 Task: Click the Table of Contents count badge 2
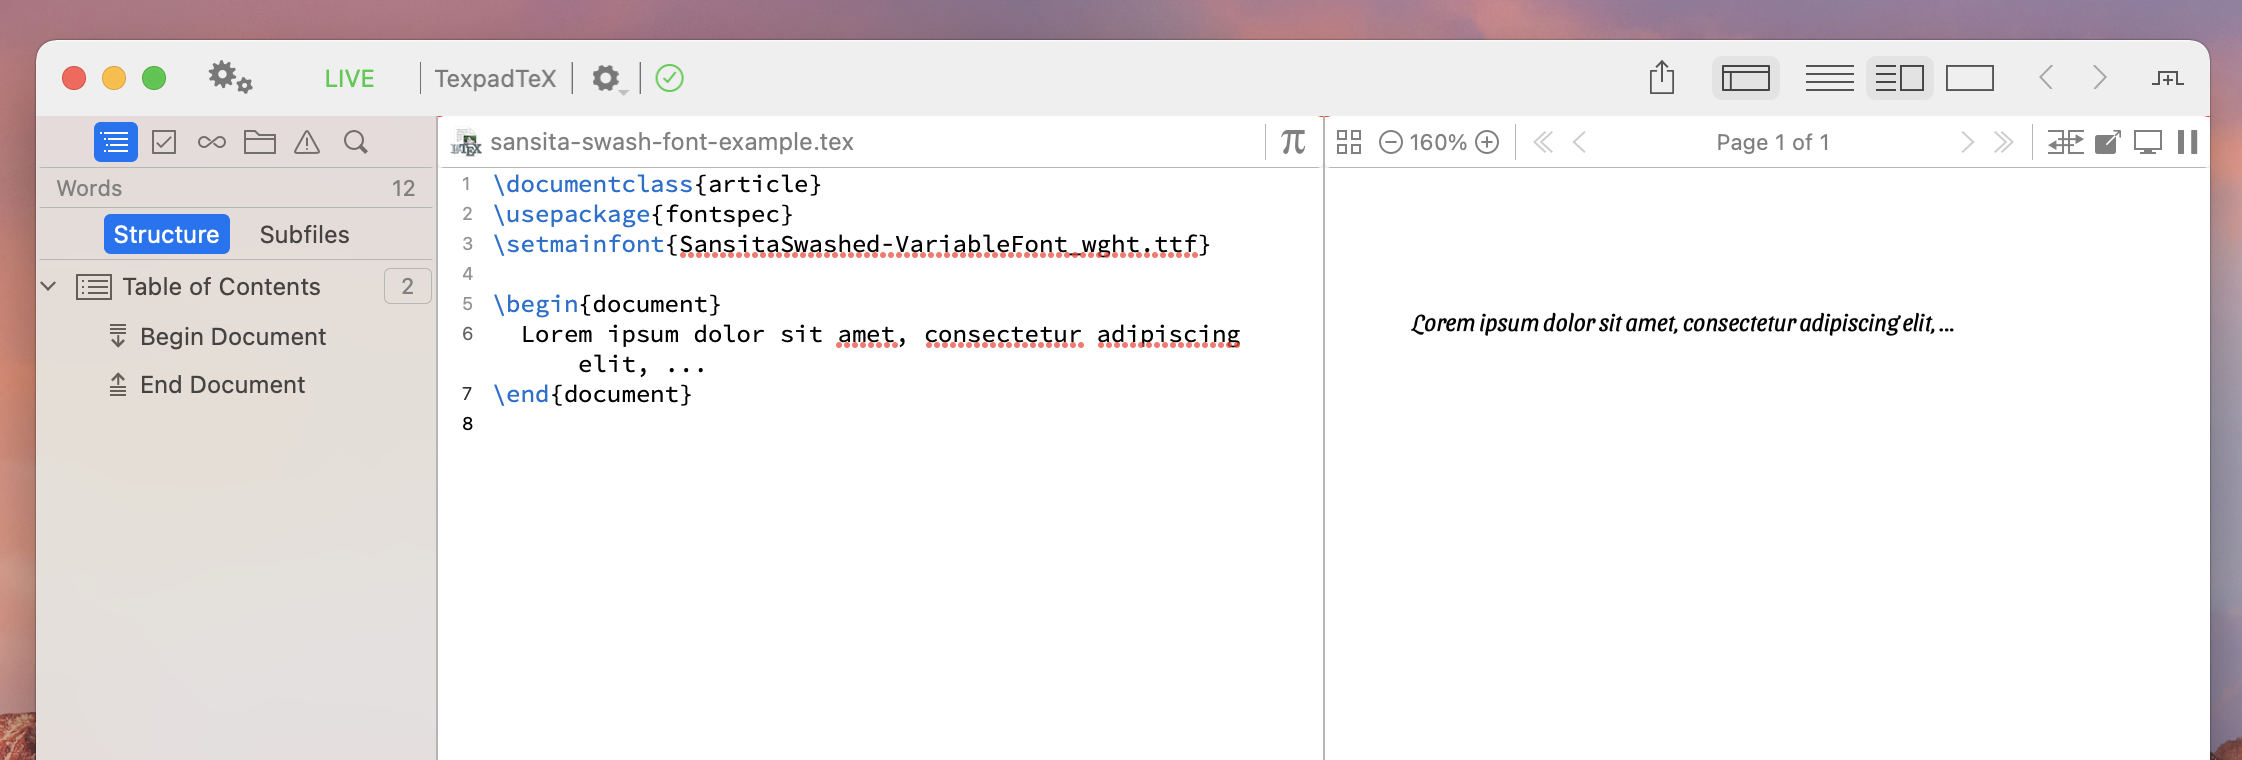(x=407, y=287)
